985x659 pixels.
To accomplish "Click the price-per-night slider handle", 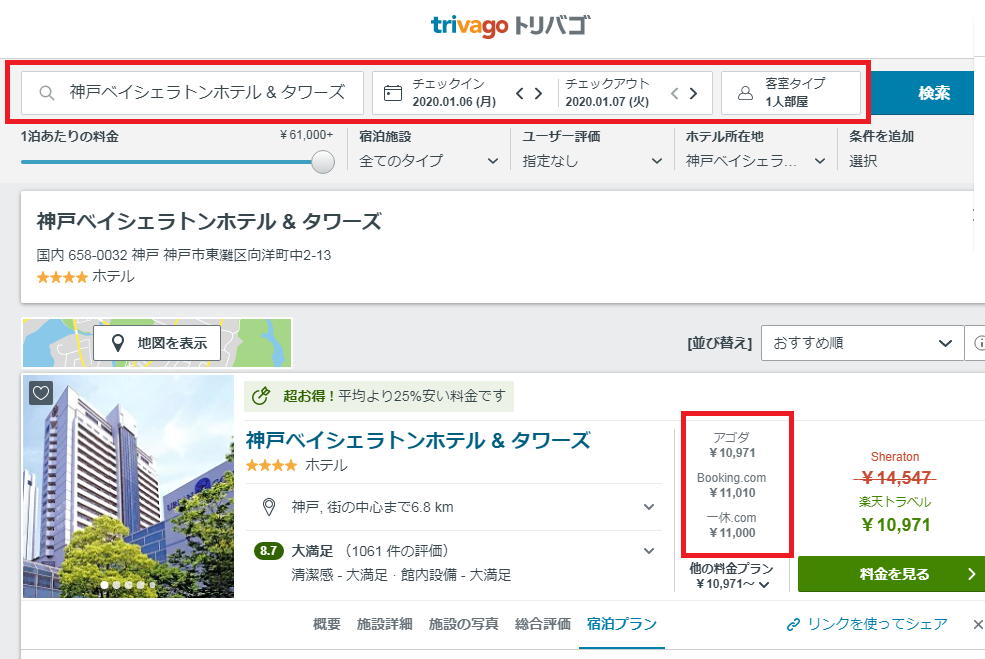I will click(x=323, y=162).
